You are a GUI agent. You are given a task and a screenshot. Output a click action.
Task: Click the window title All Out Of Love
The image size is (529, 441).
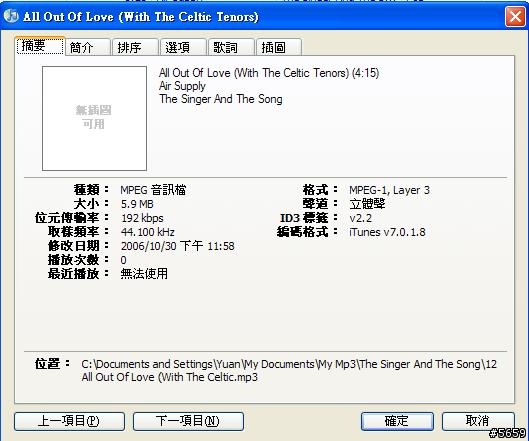(141, 17)
